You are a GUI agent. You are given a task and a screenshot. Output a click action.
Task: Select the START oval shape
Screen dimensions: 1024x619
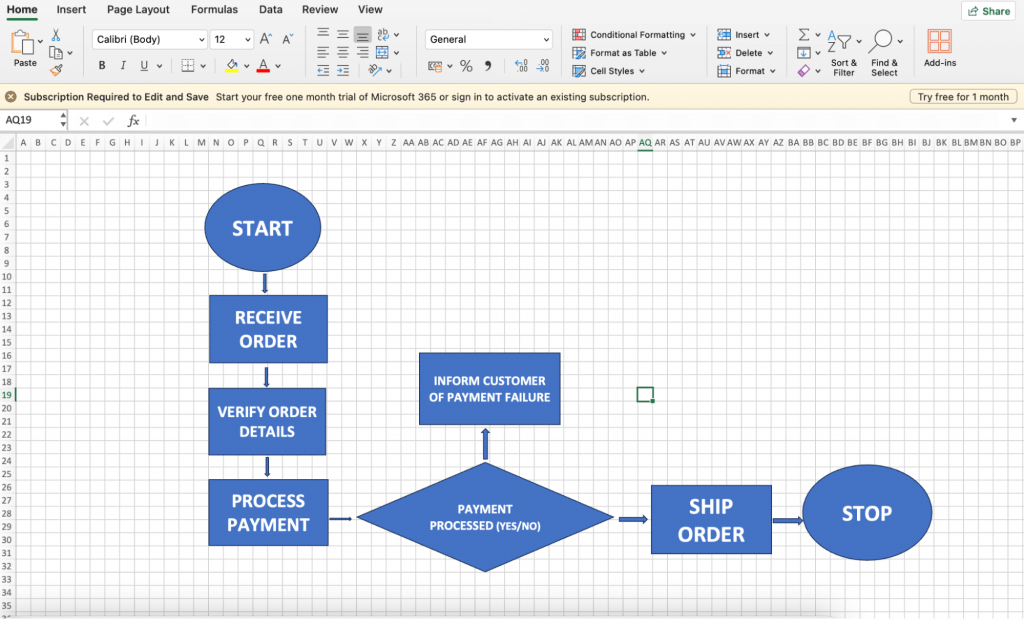(x=263, y=227)
